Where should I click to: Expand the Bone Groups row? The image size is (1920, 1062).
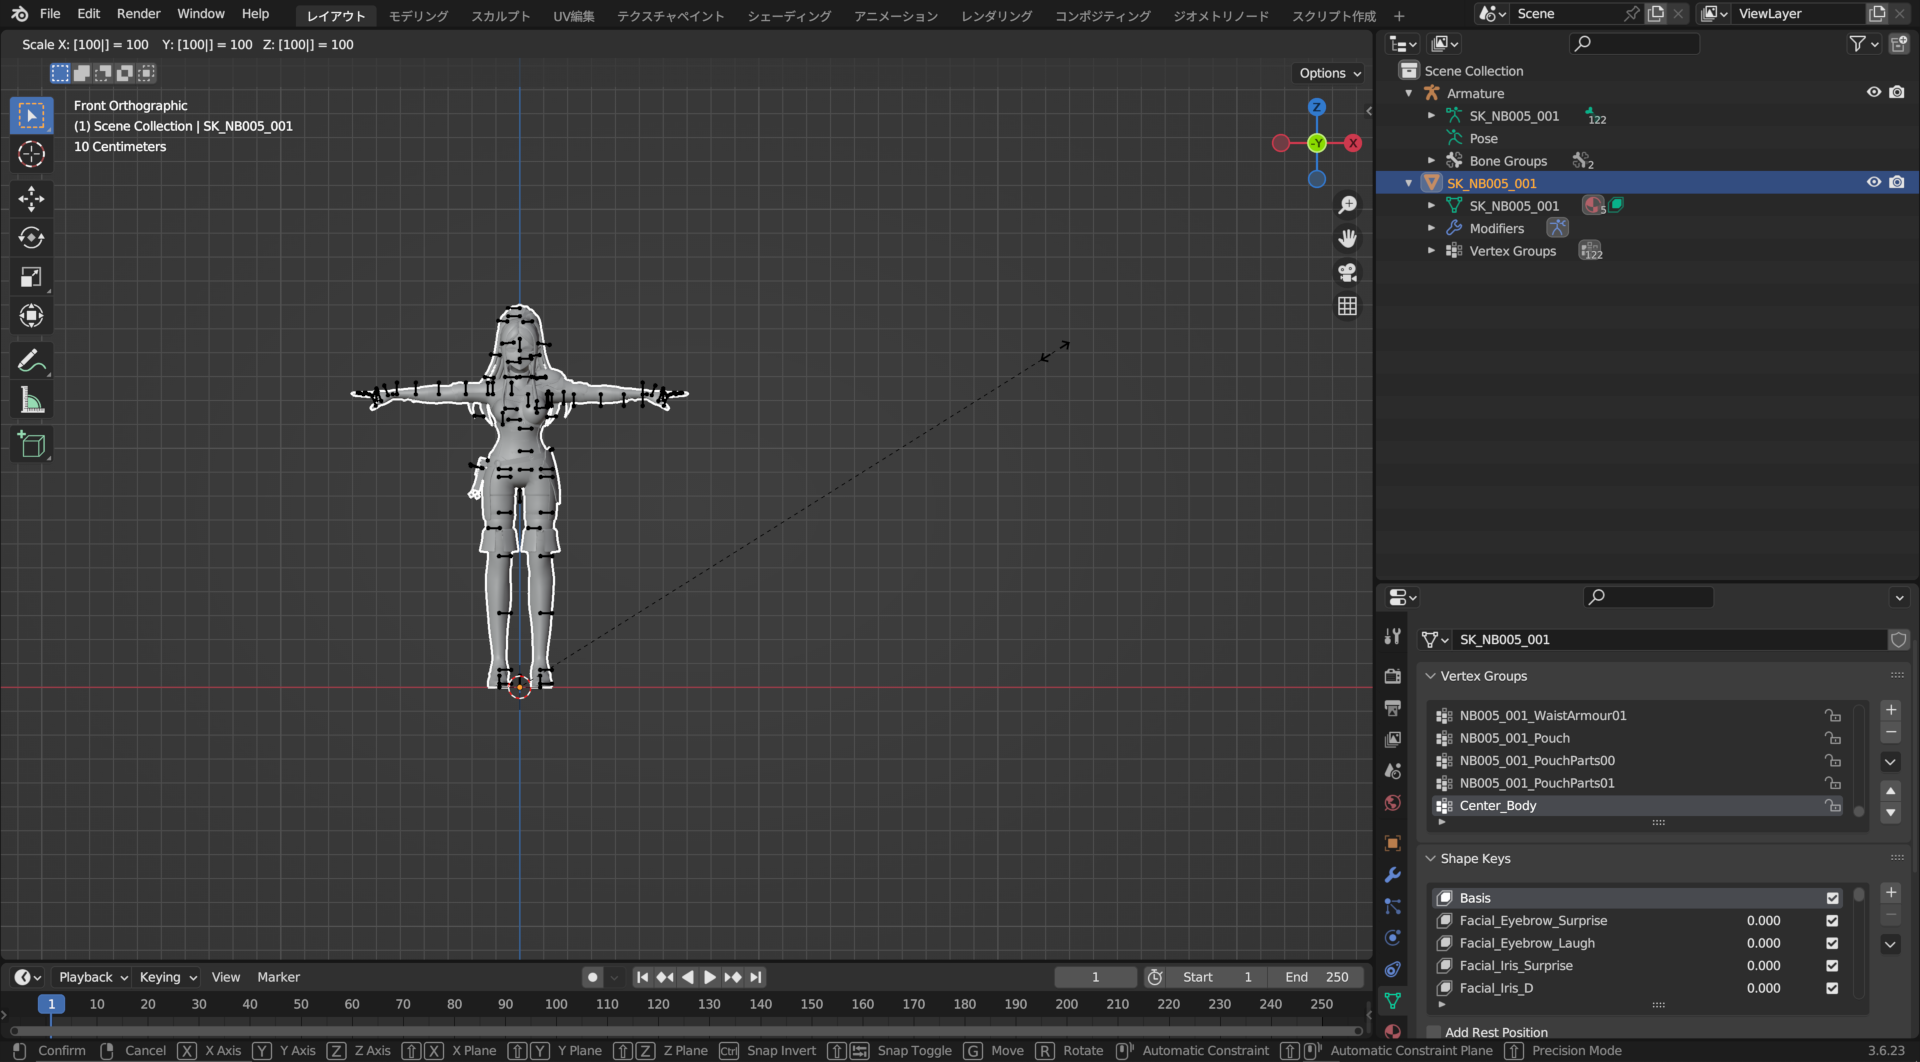[1431, 161]
